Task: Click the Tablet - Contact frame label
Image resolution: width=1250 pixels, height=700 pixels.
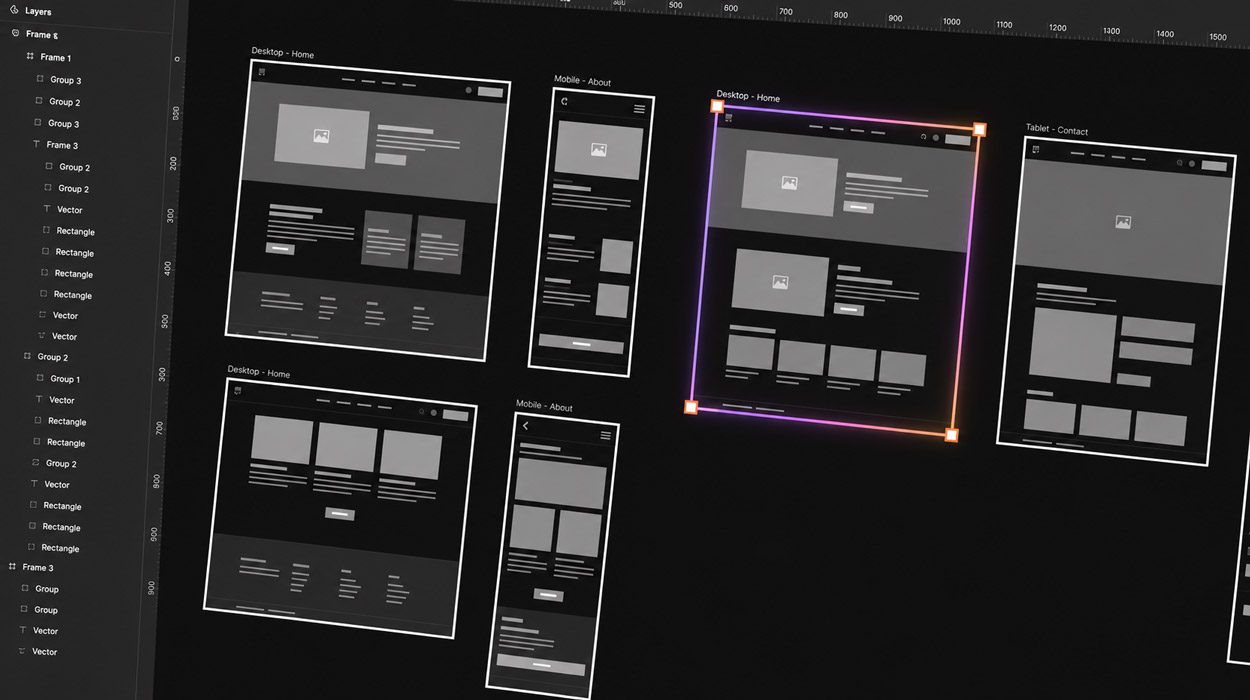Action: click(x=1057, y=130)
